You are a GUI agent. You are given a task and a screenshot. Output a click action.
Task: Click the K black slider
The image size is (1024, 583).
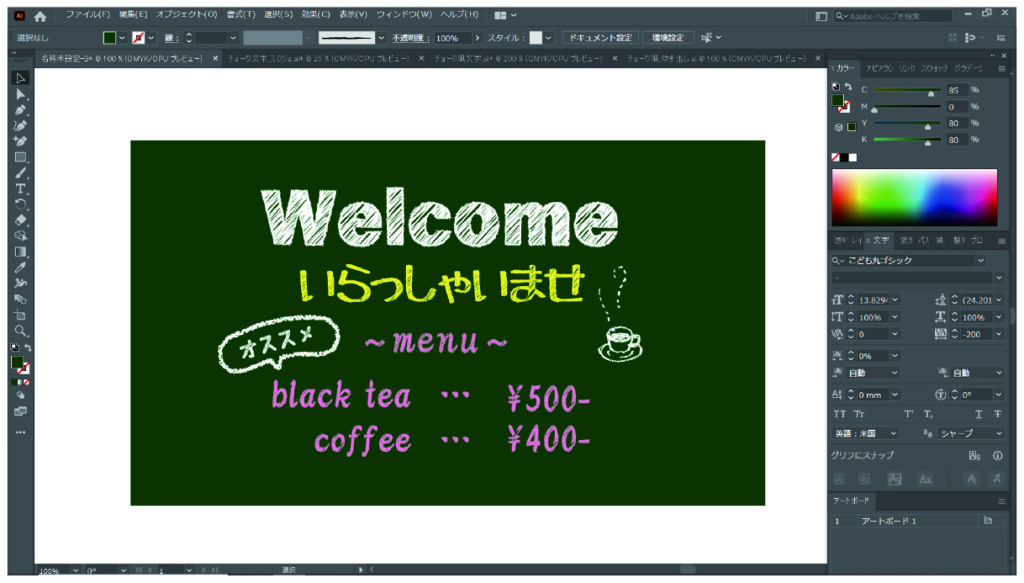click(907, 140)
